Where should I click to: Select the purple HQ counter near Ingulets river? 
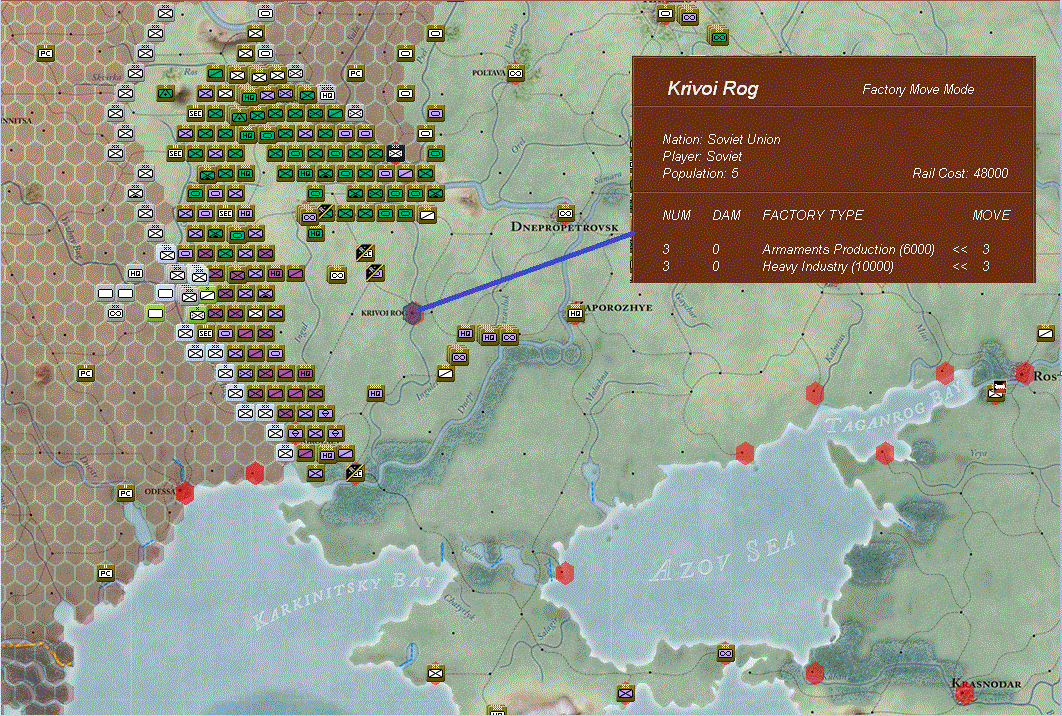(375, 393)
